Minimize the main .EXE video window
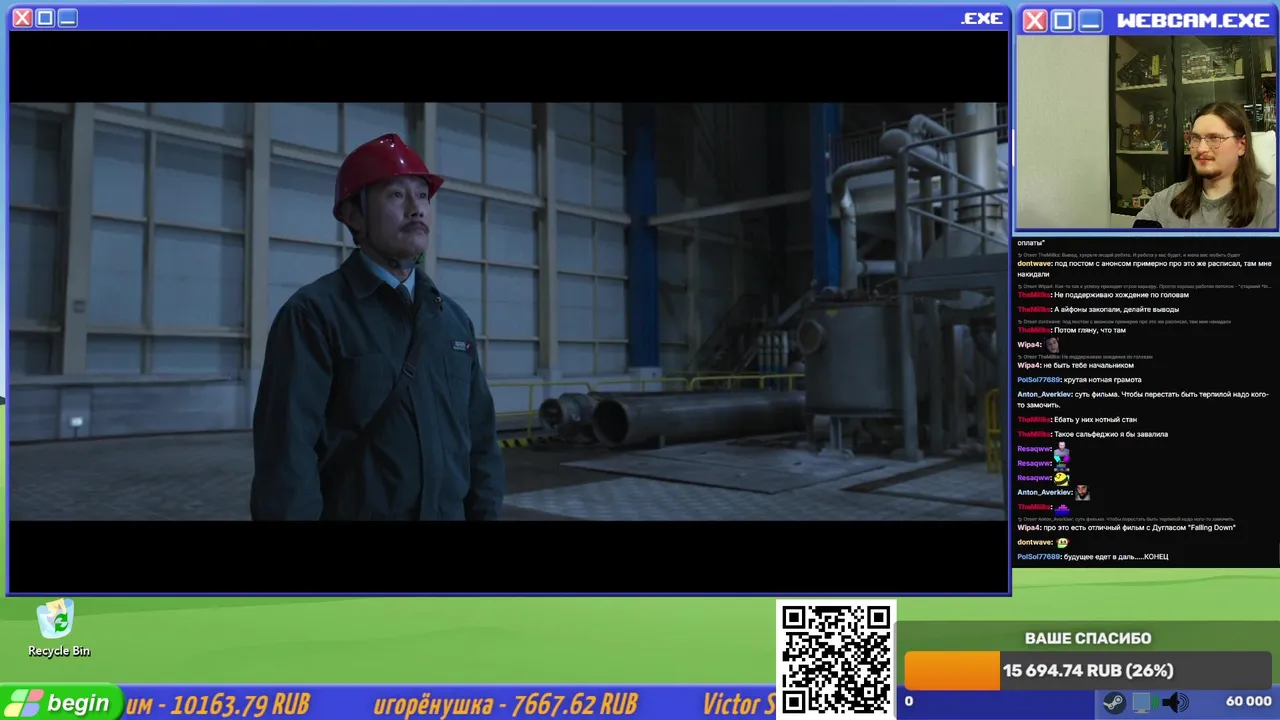1280x720 pixels. 67,18
